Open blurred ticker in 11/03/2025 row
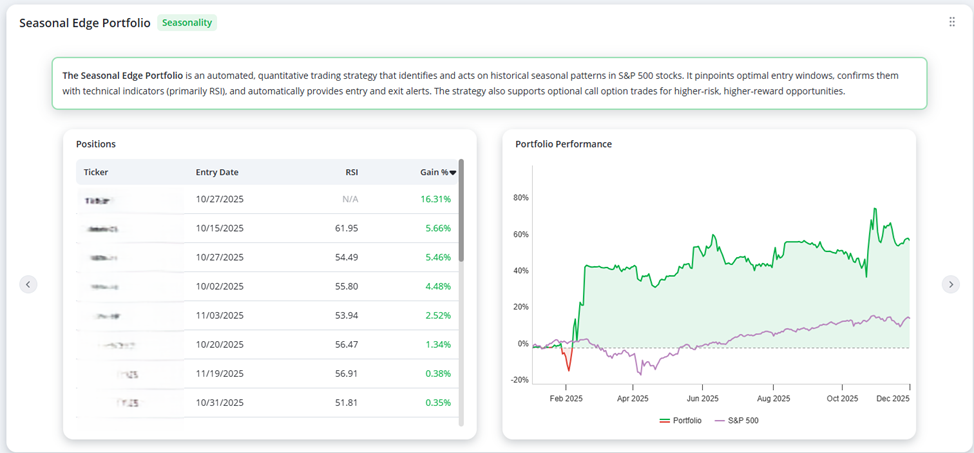This screenshot has width=974, height=453. coord(104,316)
